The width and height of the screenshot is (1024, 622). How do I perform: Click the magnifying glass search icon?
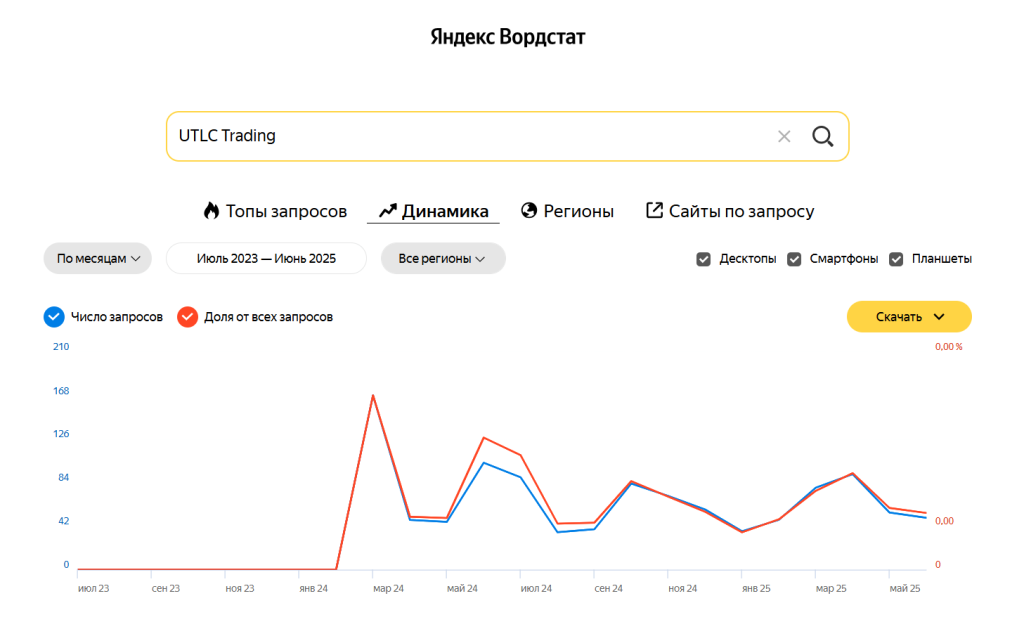pos(822,136)
